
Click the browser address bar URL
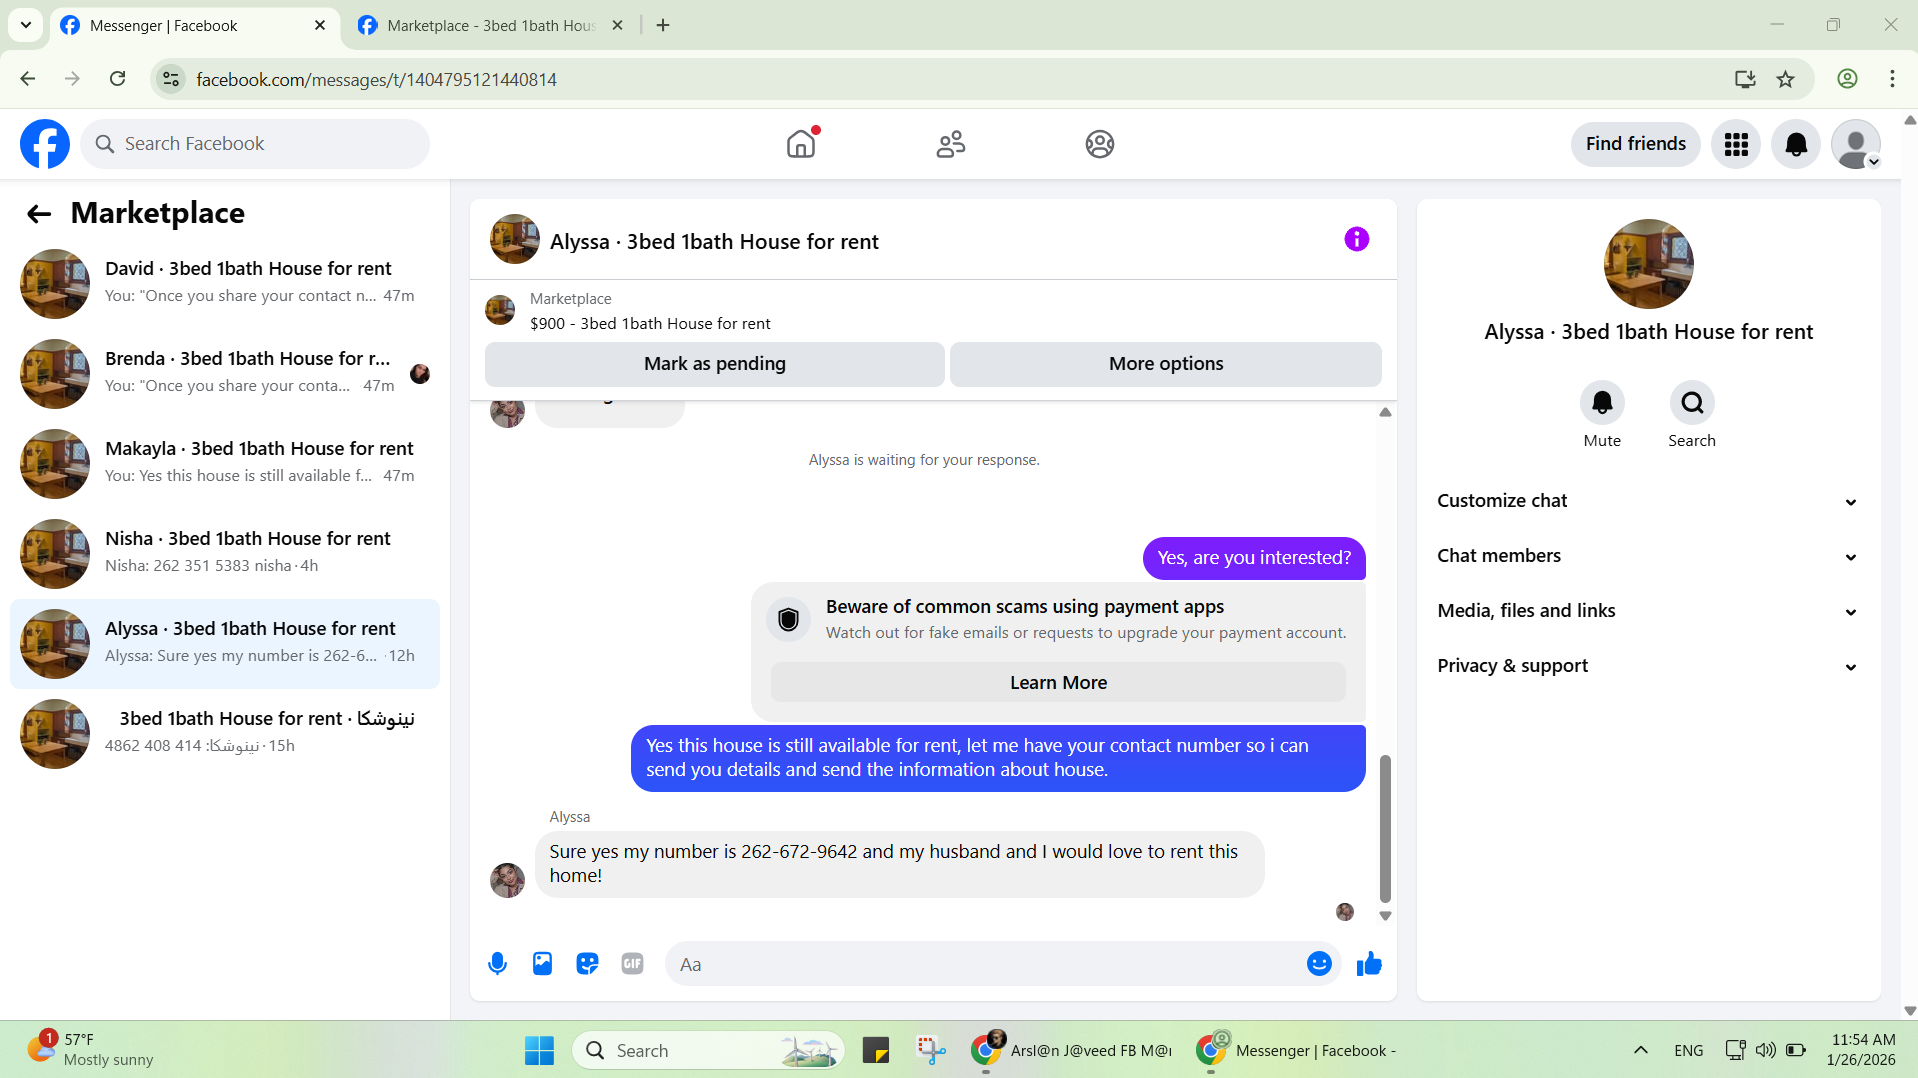376,80
